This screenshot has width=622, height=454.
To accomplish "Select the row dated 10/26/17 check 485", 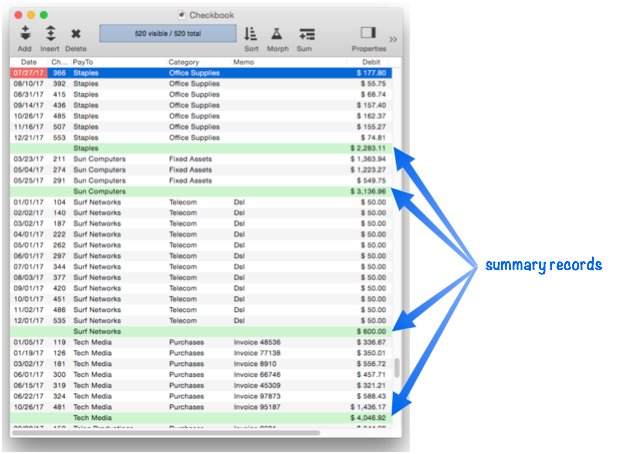I will pos(201,116).
